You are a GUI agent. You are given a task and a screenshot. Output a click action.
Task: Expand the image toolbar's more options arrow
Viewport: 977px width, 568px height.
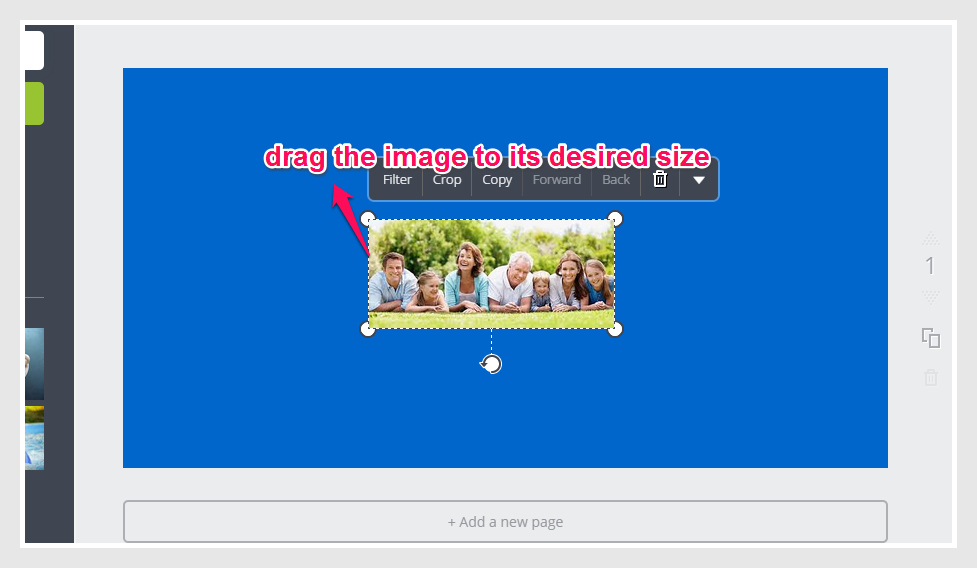point(699,180)
